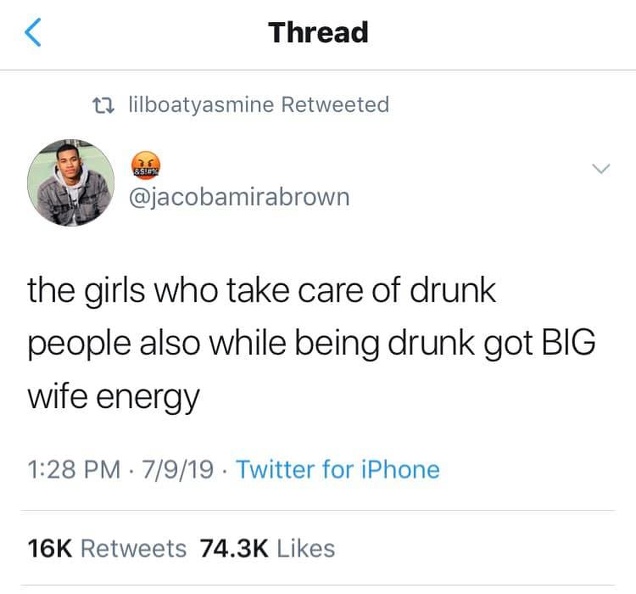Tap the Thread header title
636x594 pixels.
coord(318,32)
